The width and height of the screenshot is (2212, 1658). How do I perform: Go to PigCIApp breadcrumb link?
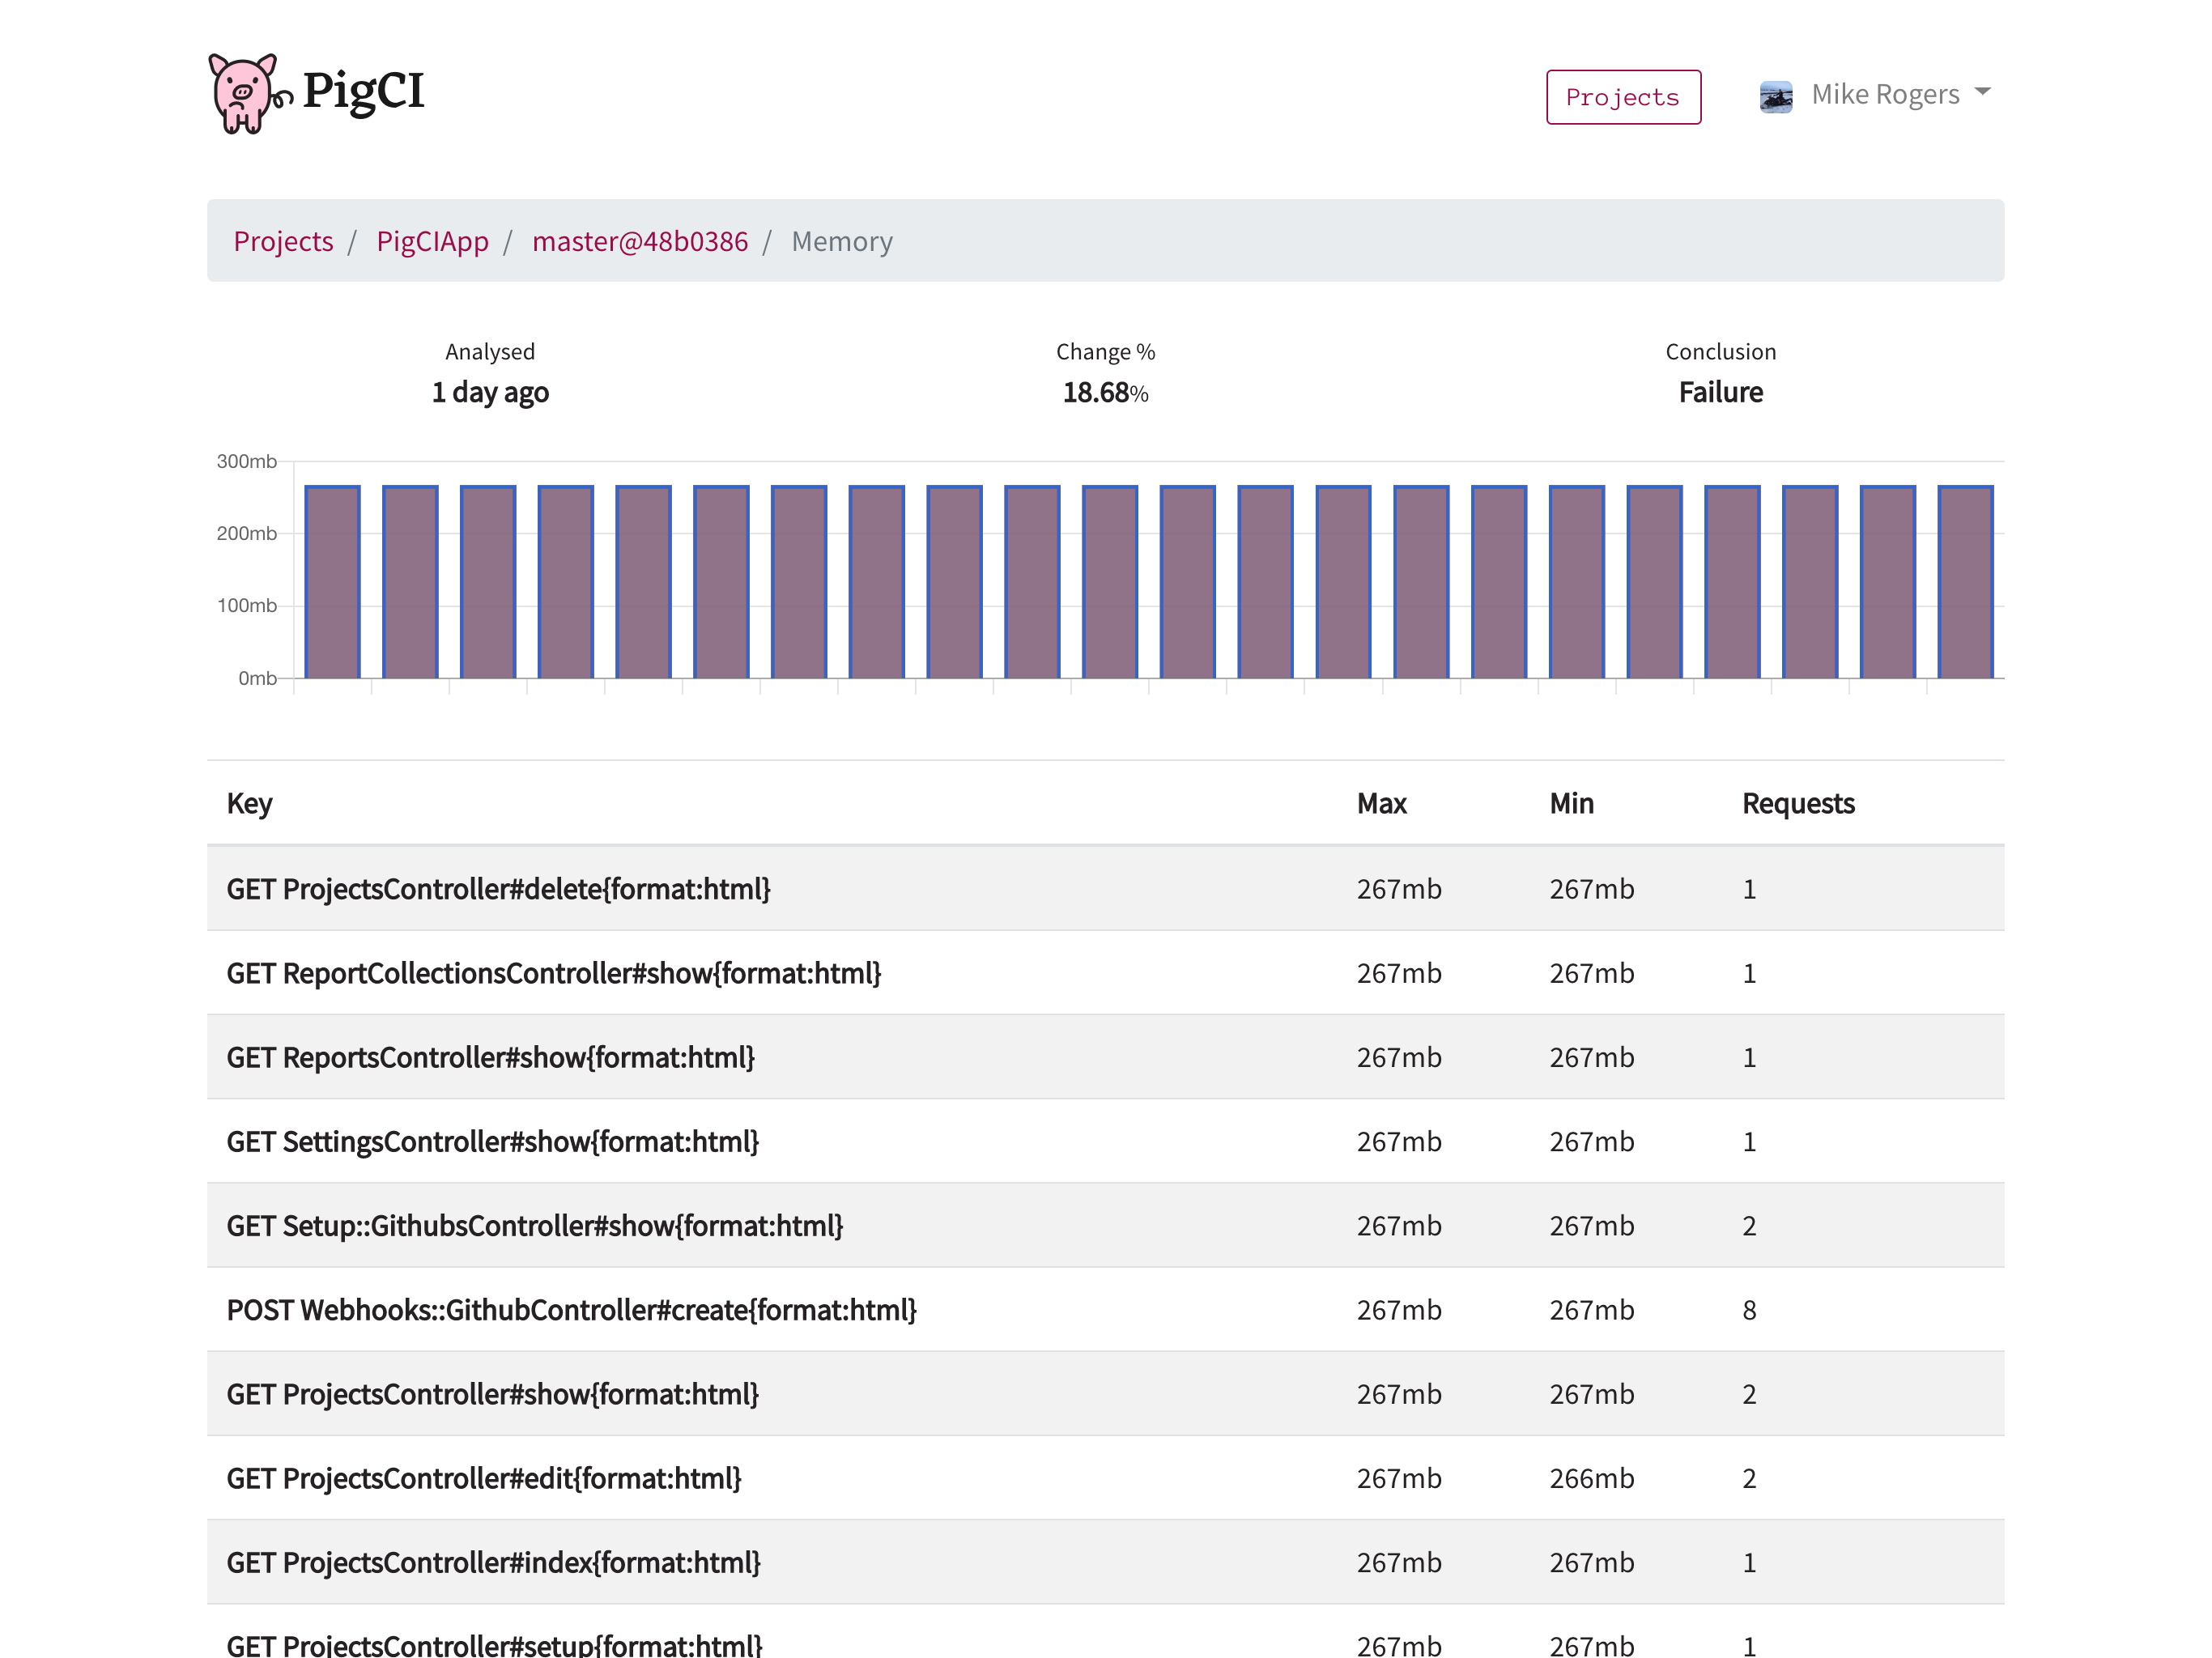pos(432,241)
